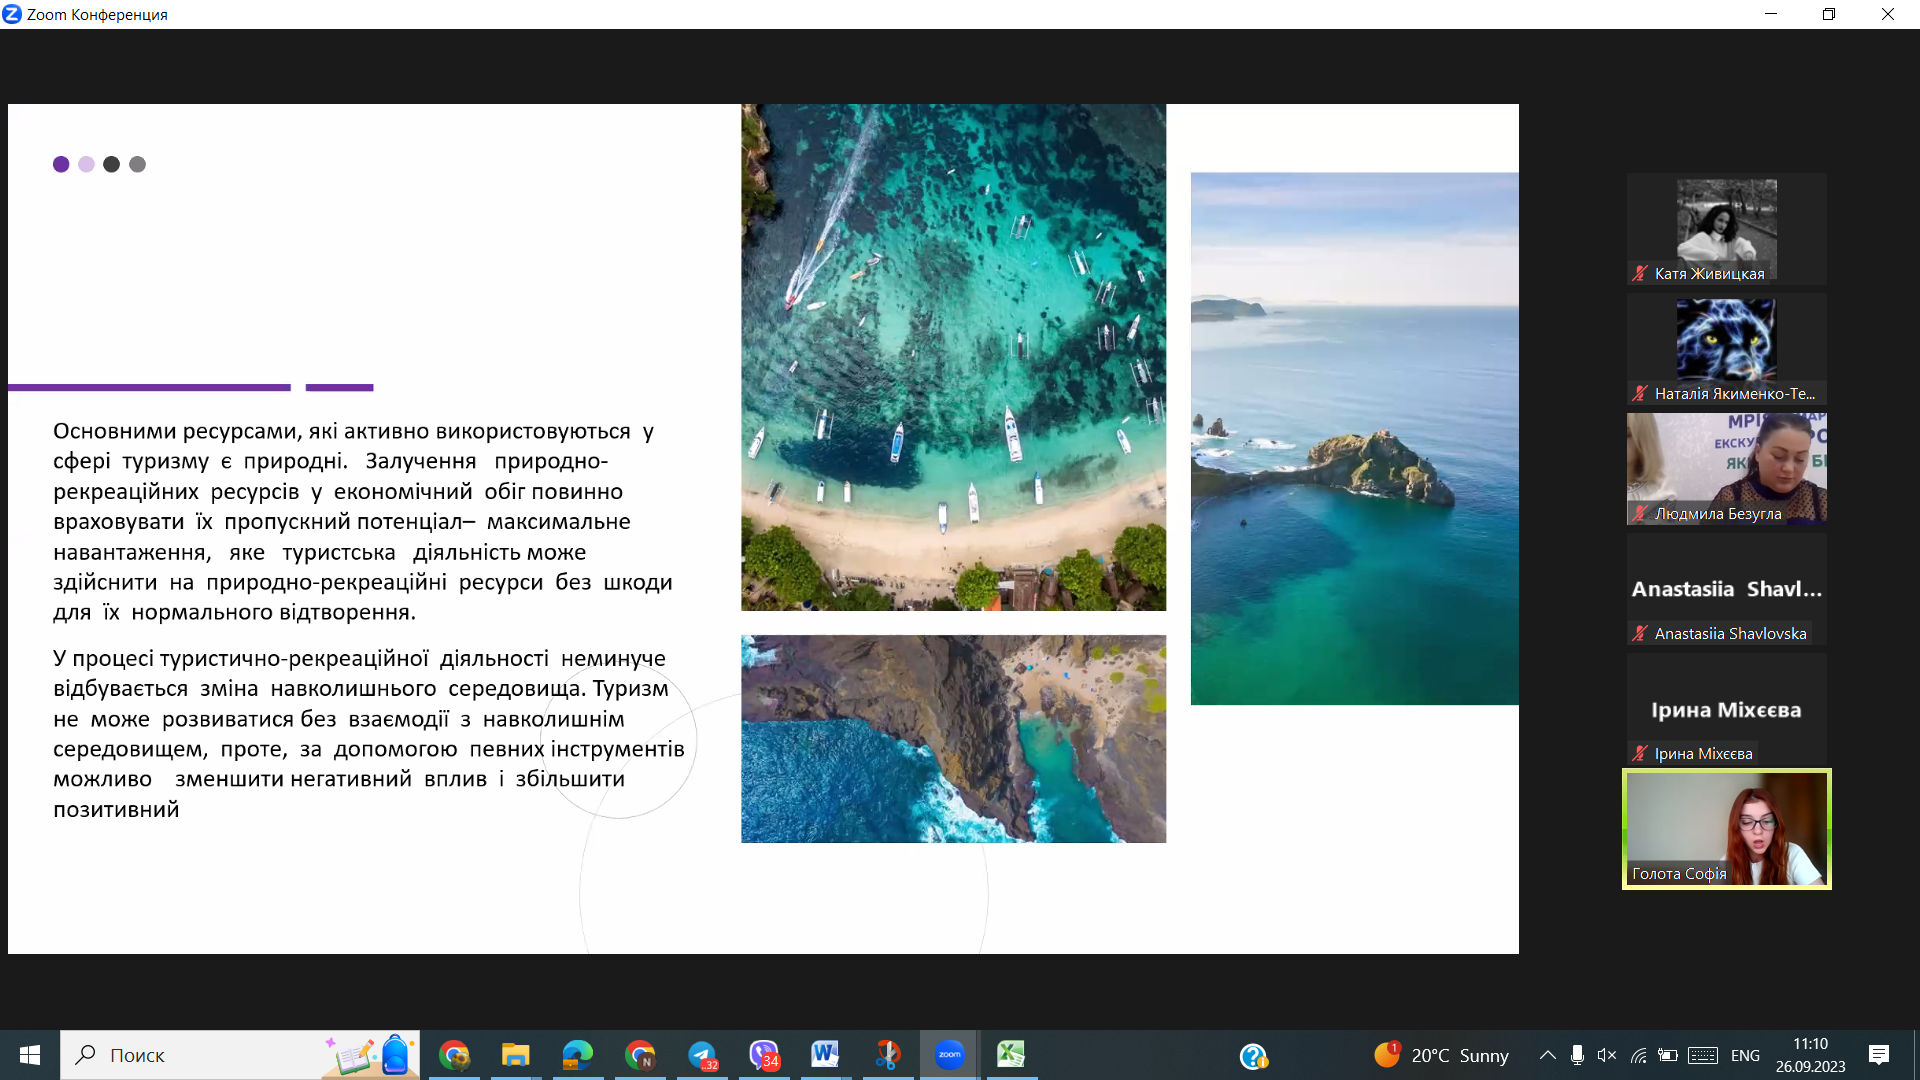The image size is (1920, 1080).
Task: Open Excel from the taskbar
Action: (1011, 1055)
